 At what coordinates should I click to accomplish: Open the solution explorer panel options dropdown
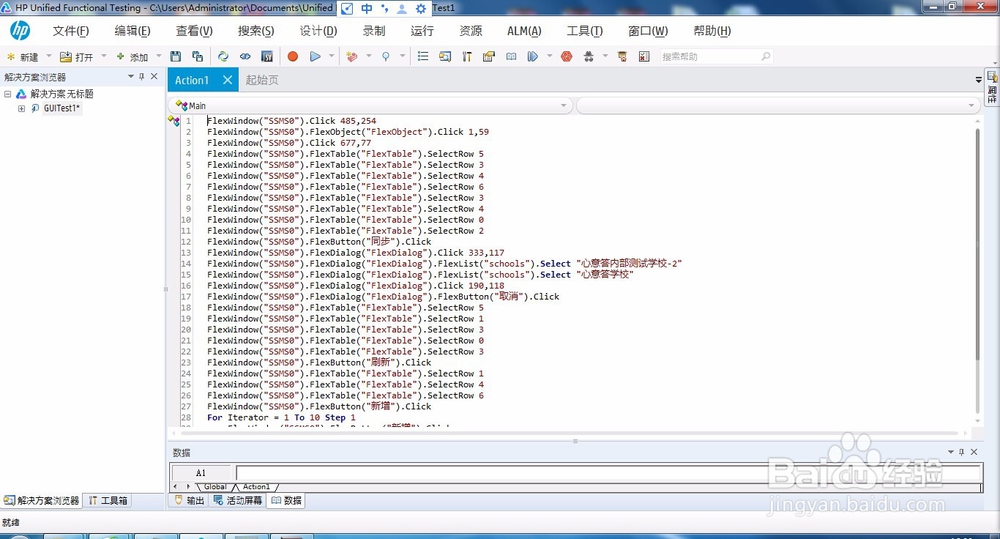pos(131,77)
